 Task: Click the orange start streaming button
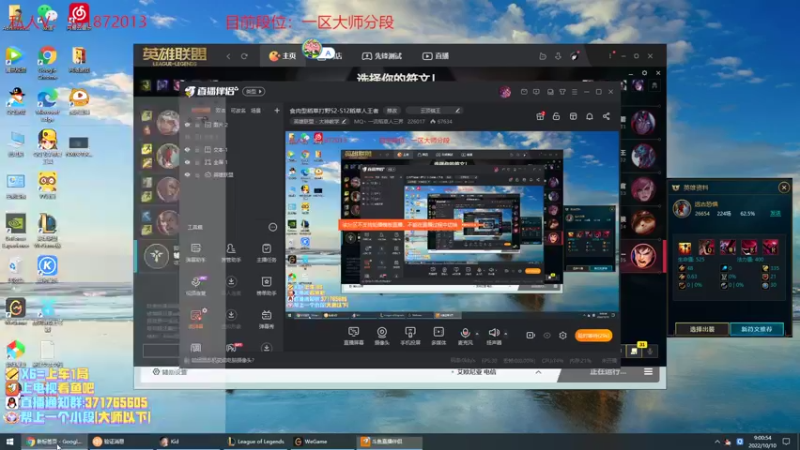point(593,335)
